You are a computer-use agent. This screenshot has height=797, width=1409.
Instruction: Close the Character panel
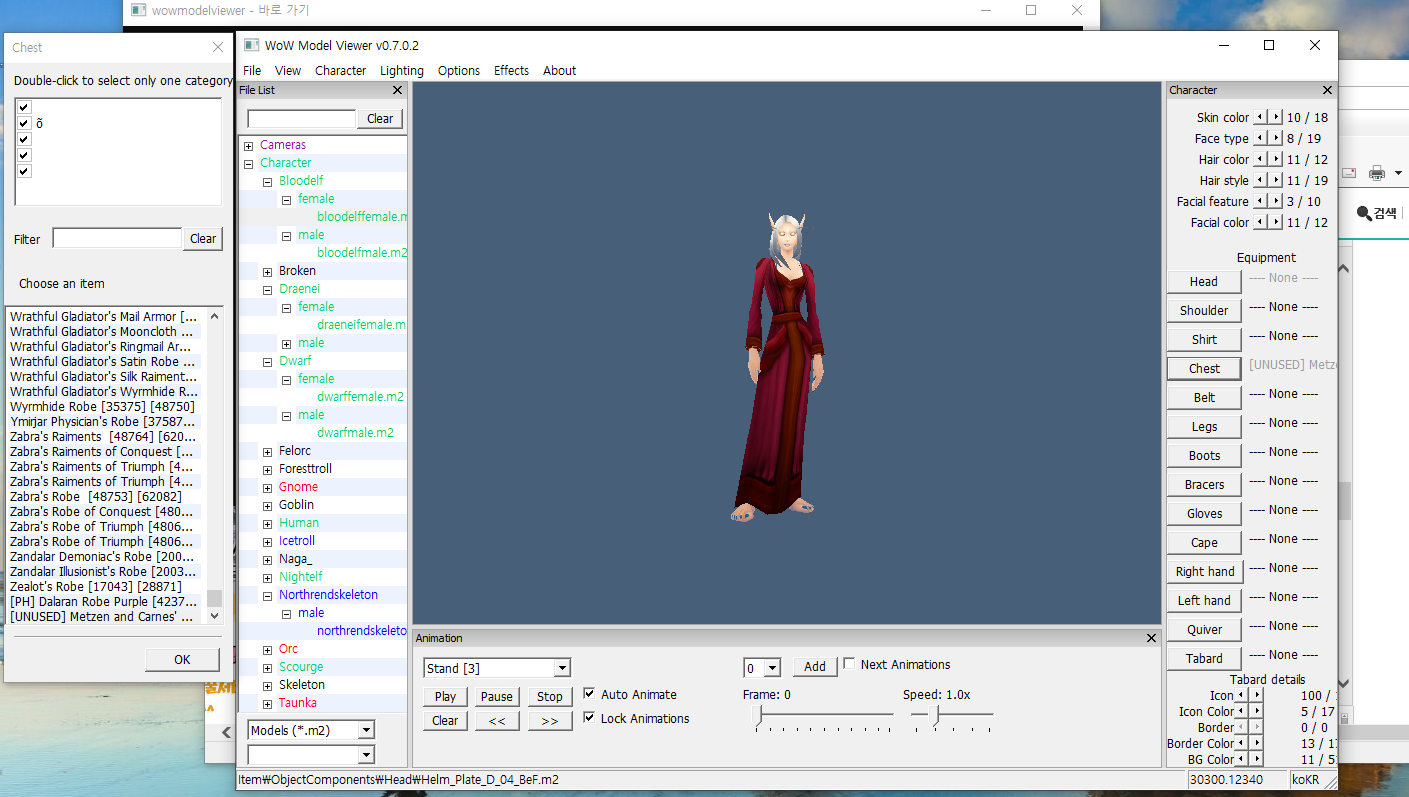(1327, 90)
